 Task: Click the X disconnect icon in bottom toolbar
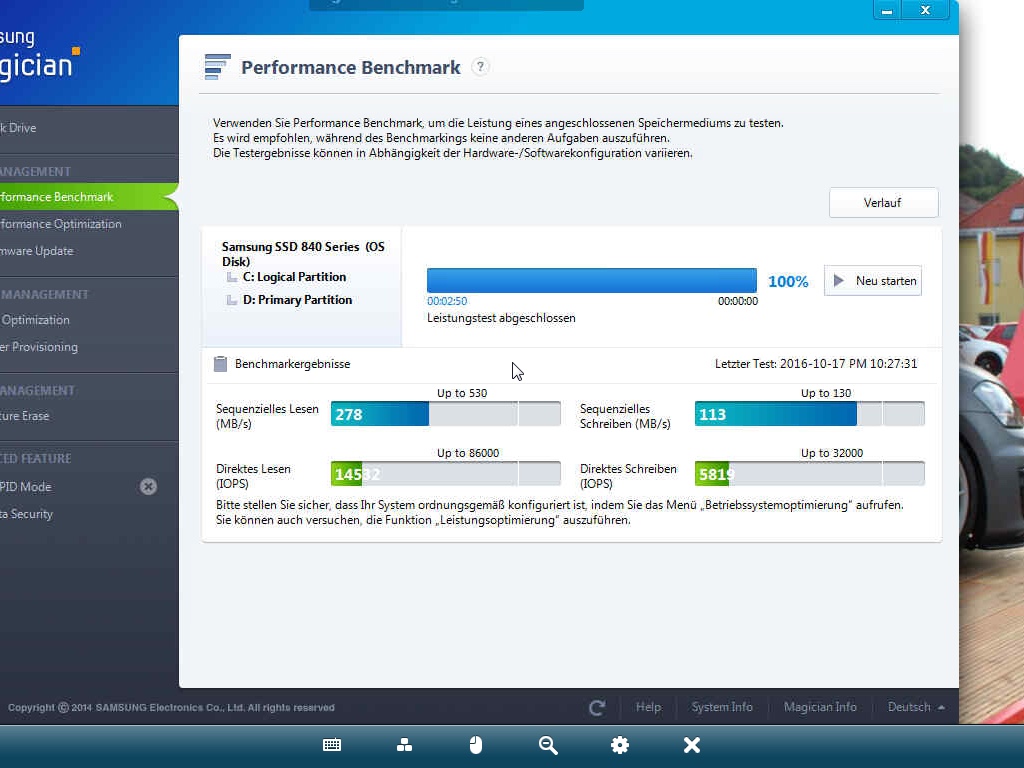pyautogui.click(x=692, y=745)
